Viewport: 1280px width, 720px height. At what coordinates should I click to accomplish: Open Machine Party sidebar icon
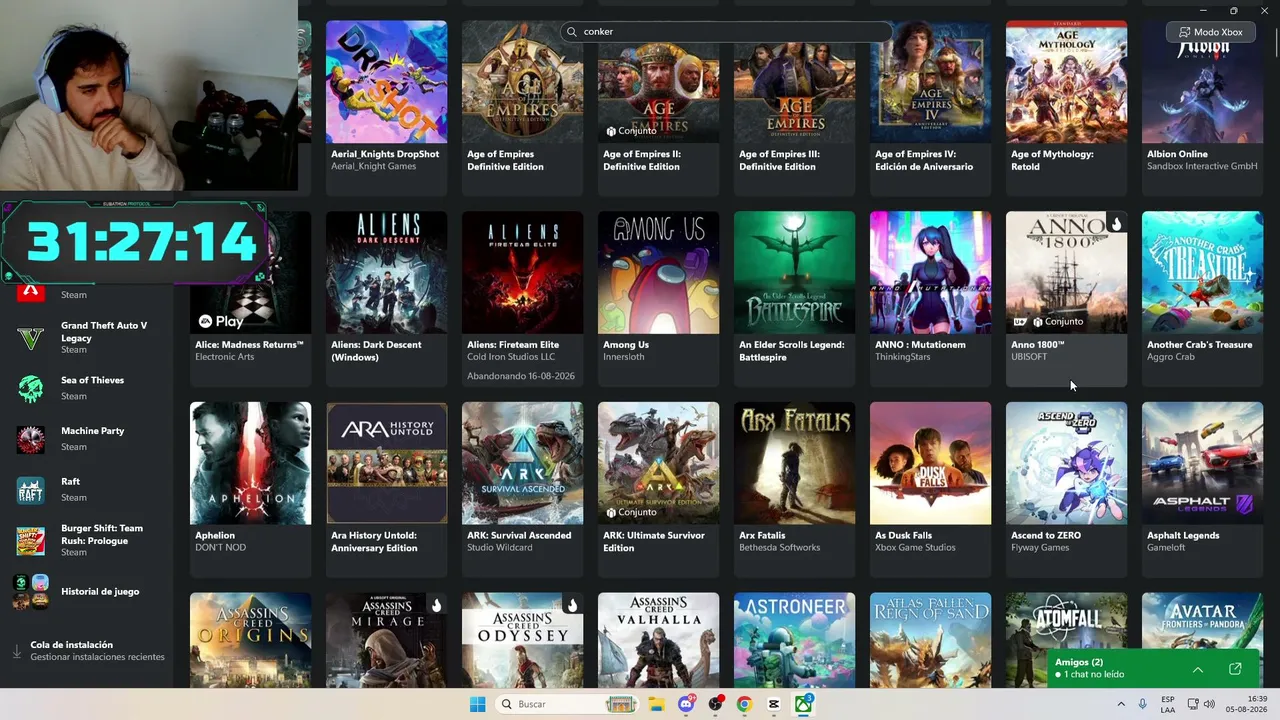coord(31,439)
